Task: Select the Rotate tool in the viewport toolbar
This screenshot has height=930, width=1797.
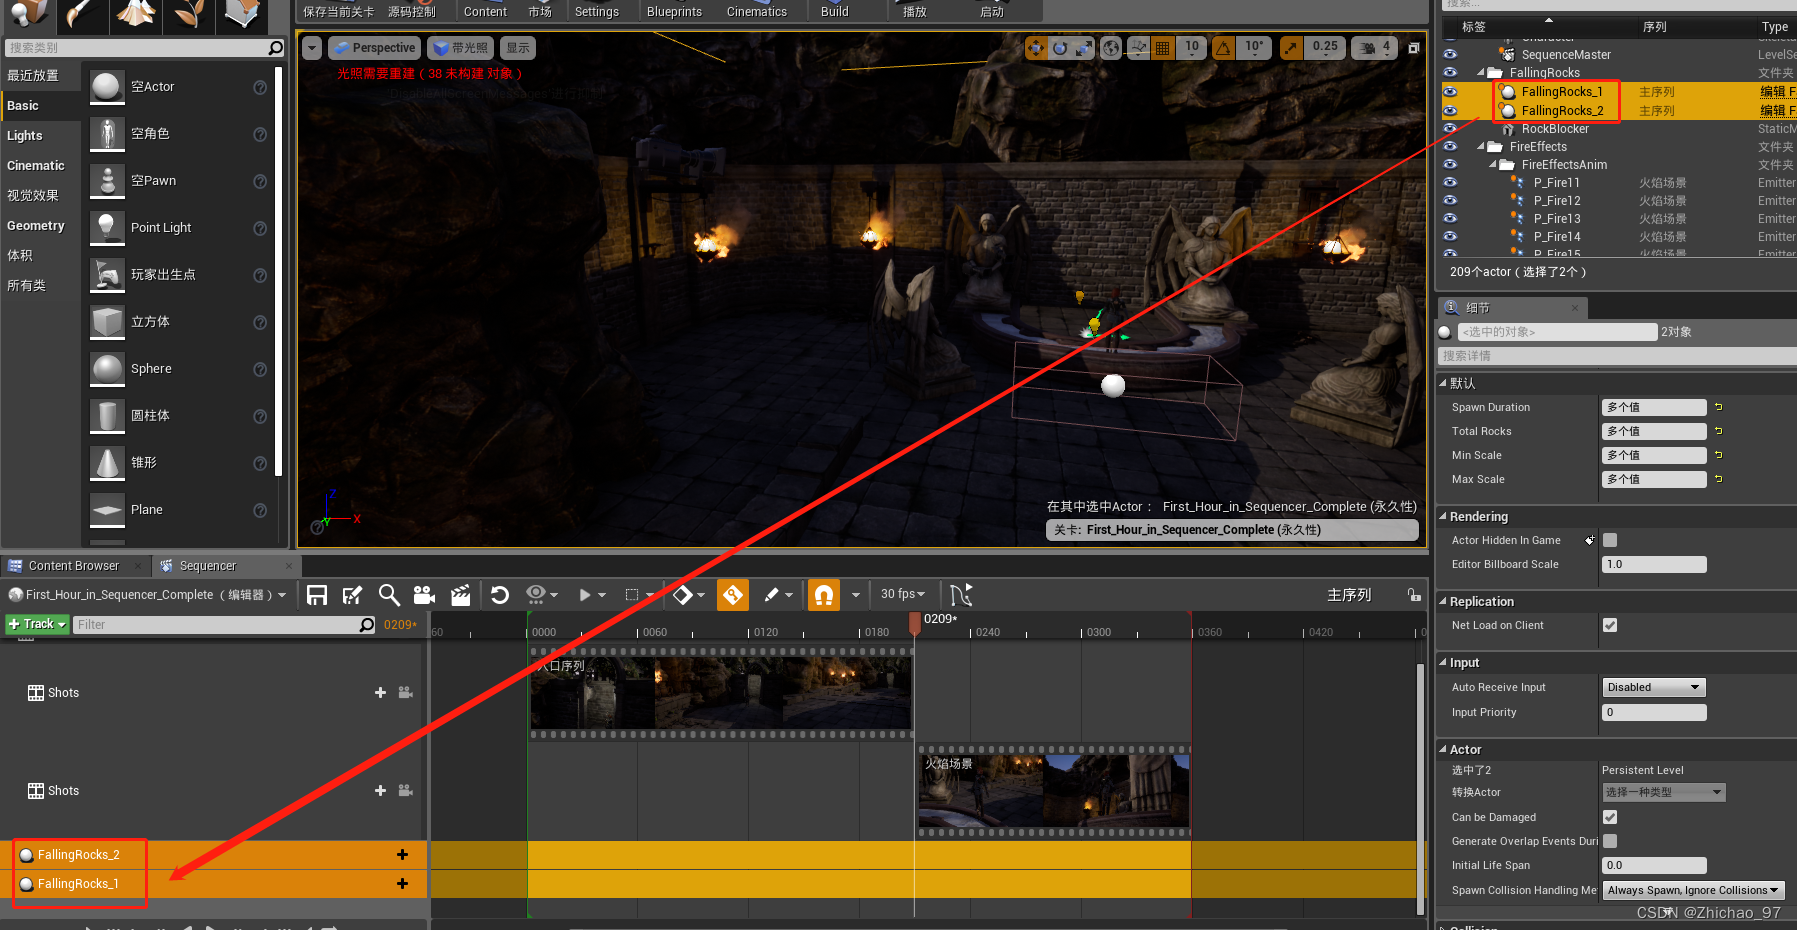Action: coord(1061,48)
